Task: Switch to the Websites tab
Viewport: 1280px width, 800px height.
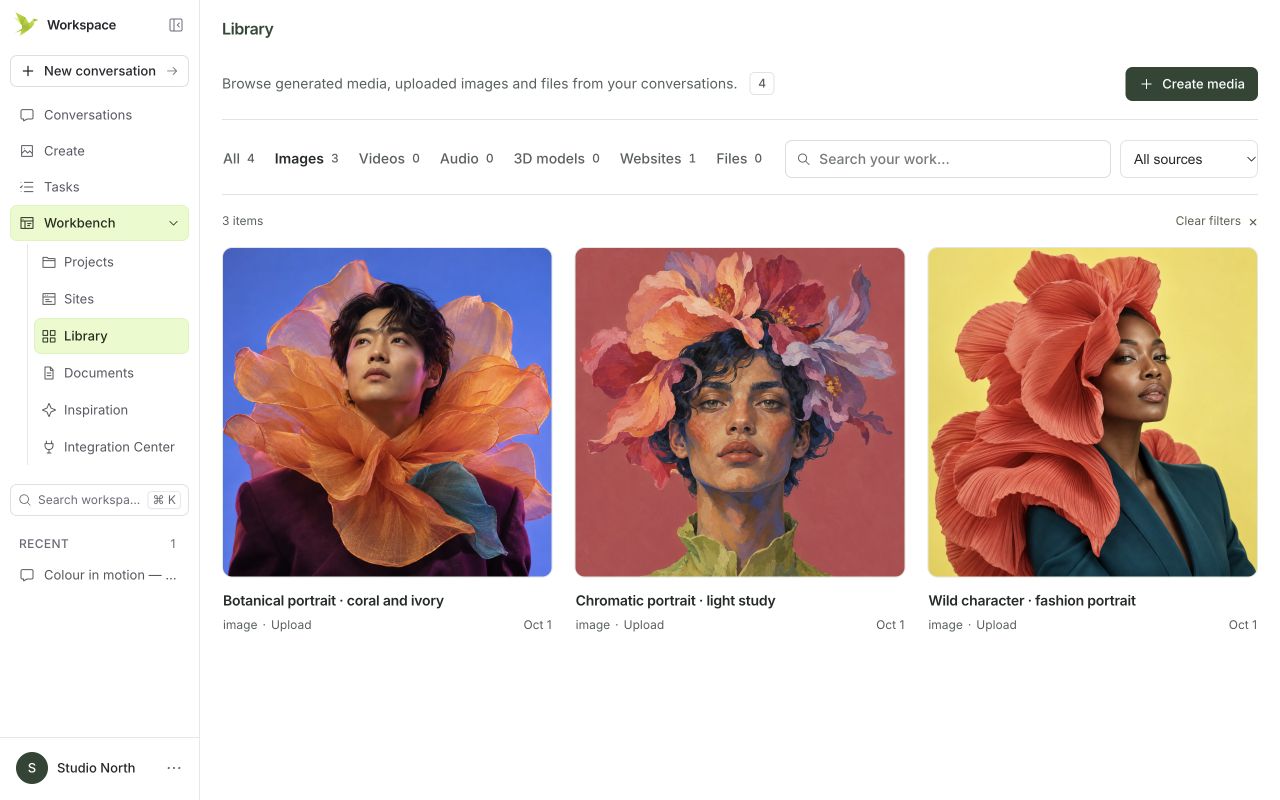Action: [658, 159]
